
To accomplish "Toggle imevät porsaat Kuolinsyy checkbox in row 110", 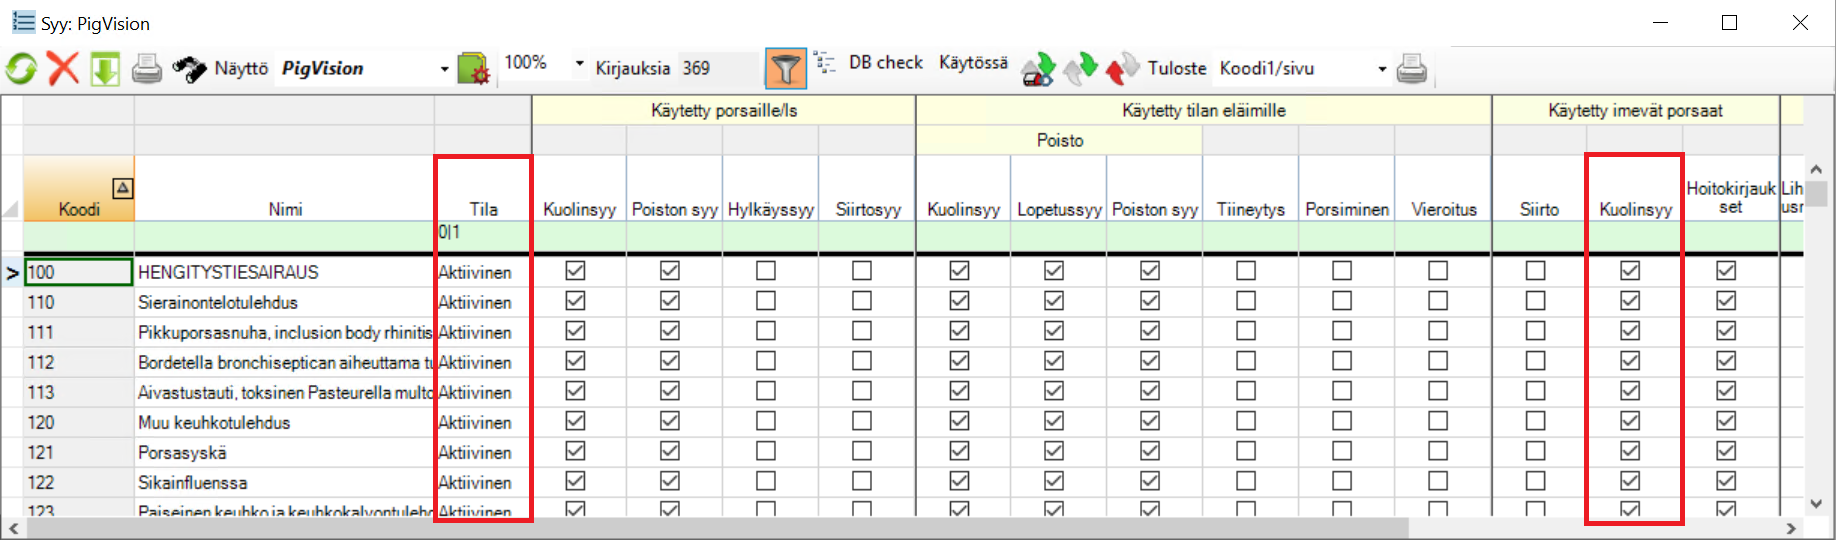I will 1630,301.
